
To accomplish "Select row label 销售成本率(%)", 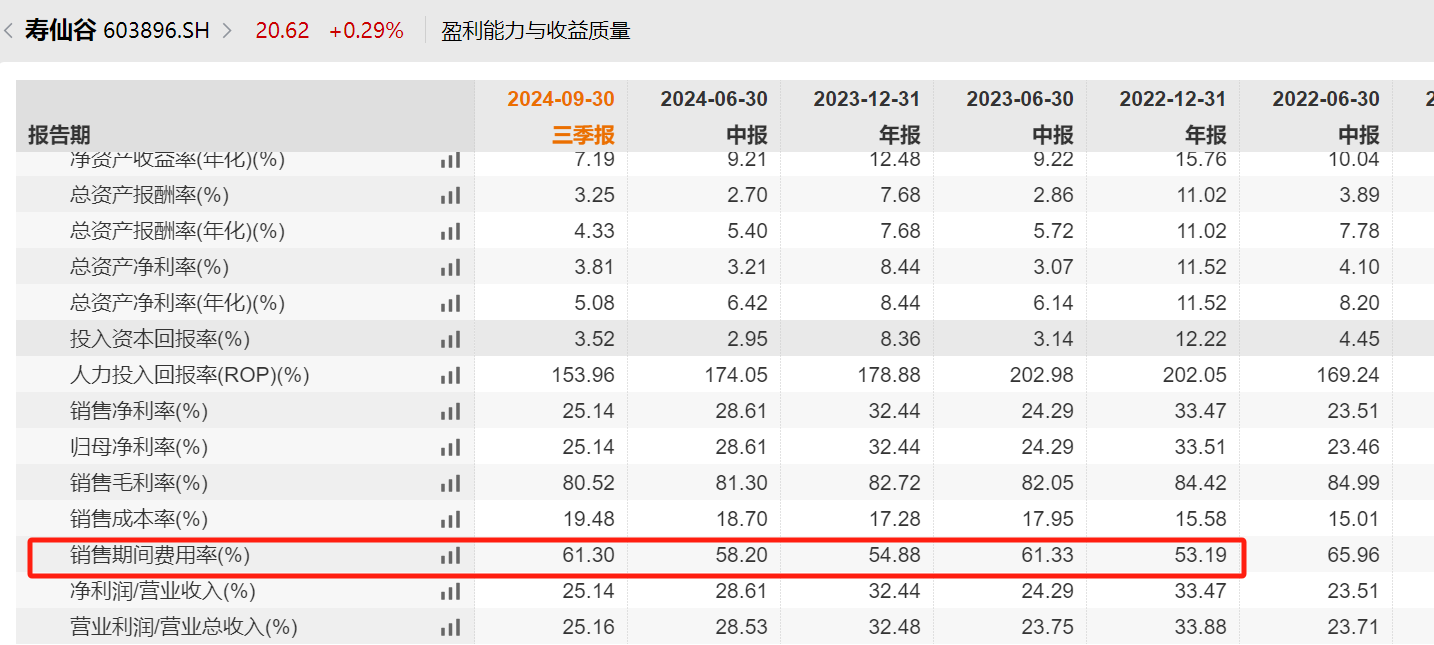I will click(138, 519).
